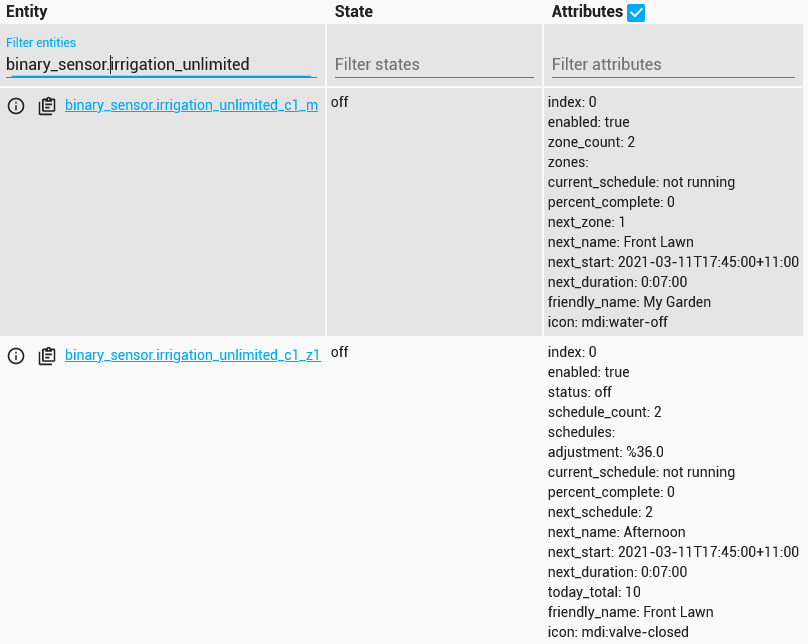
Task: Click the icon: mdi:valve-closed attribute text
Action: (x=618, y=632)
